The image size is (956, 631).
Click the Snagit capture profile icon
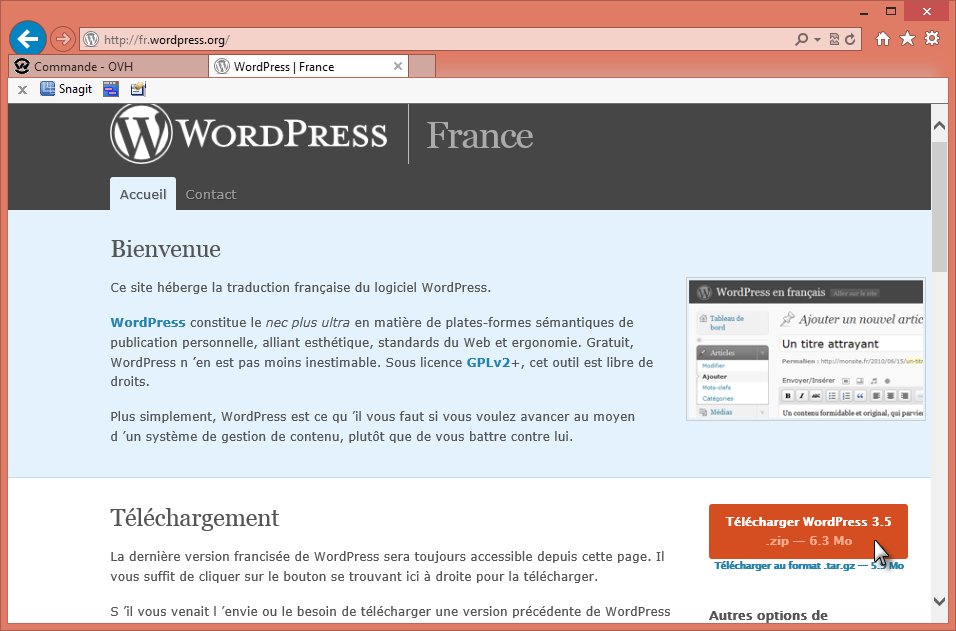pos(138,89)
